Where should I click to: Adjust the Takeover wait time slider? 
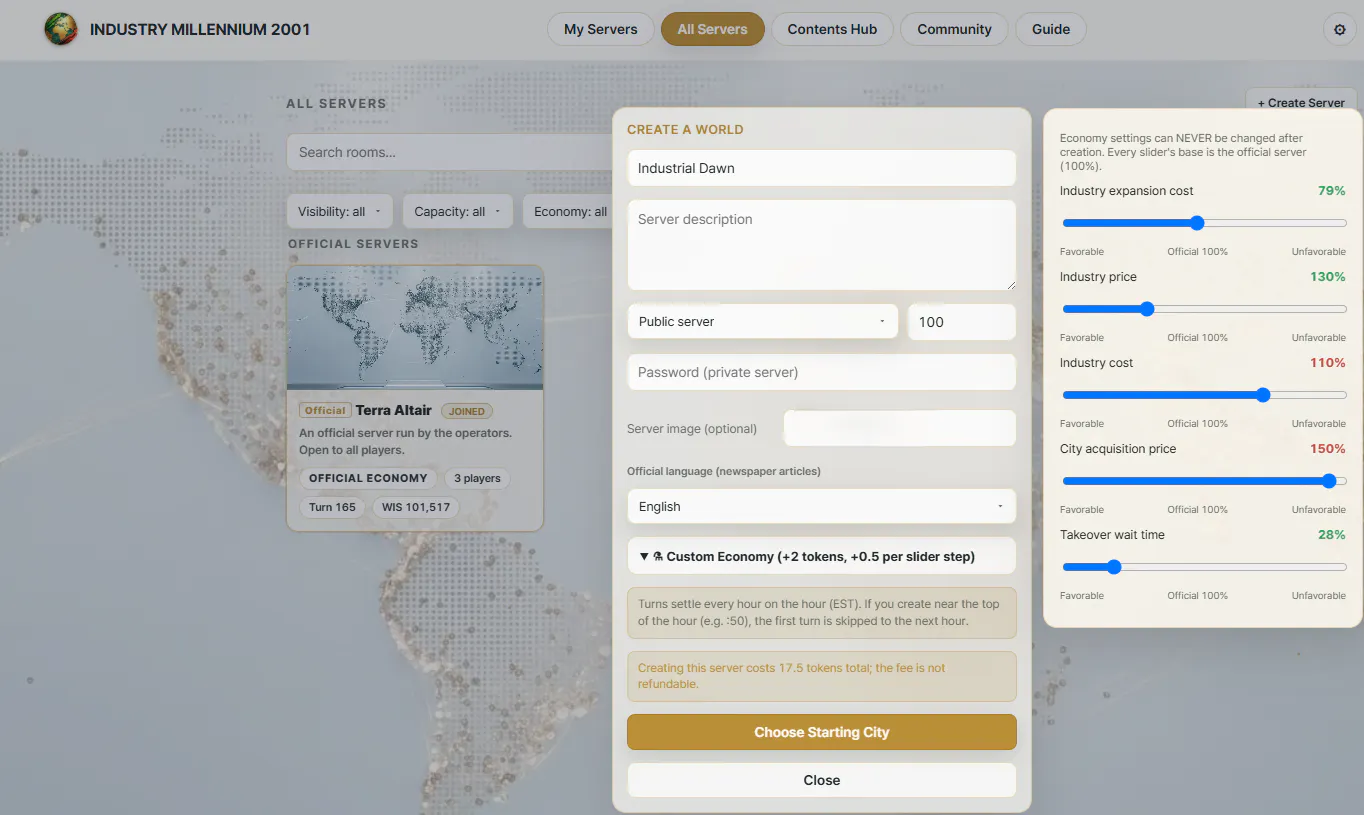click(x=1204, y=567)
